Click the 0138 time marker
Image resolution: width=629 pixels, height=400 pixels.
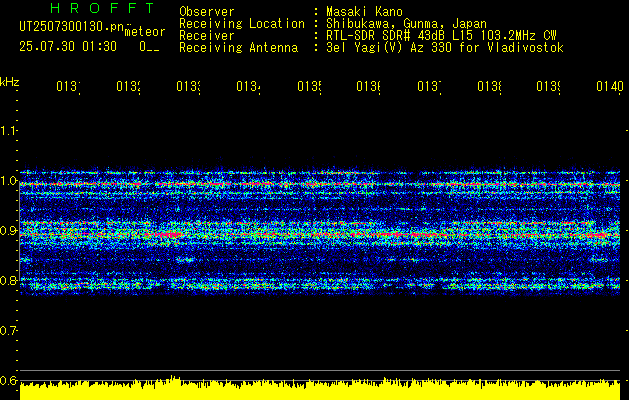(489, 87)
